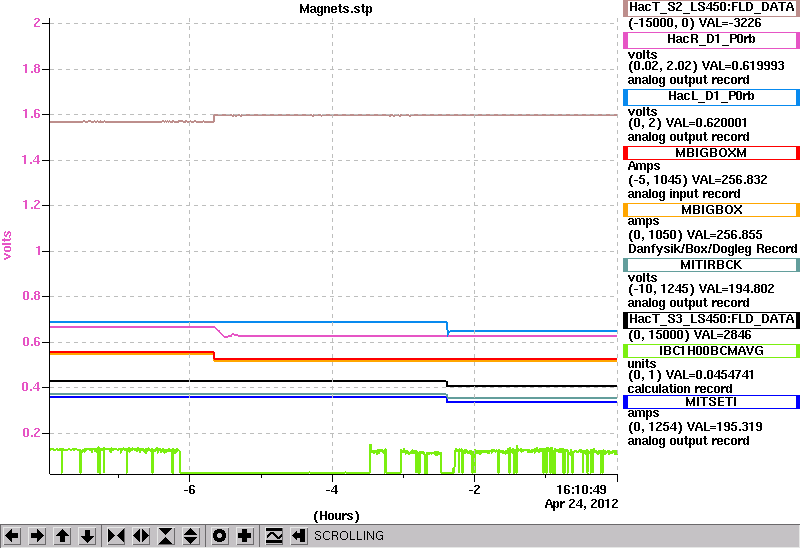Pan the graph right with the right arrow

pos(37,536)
